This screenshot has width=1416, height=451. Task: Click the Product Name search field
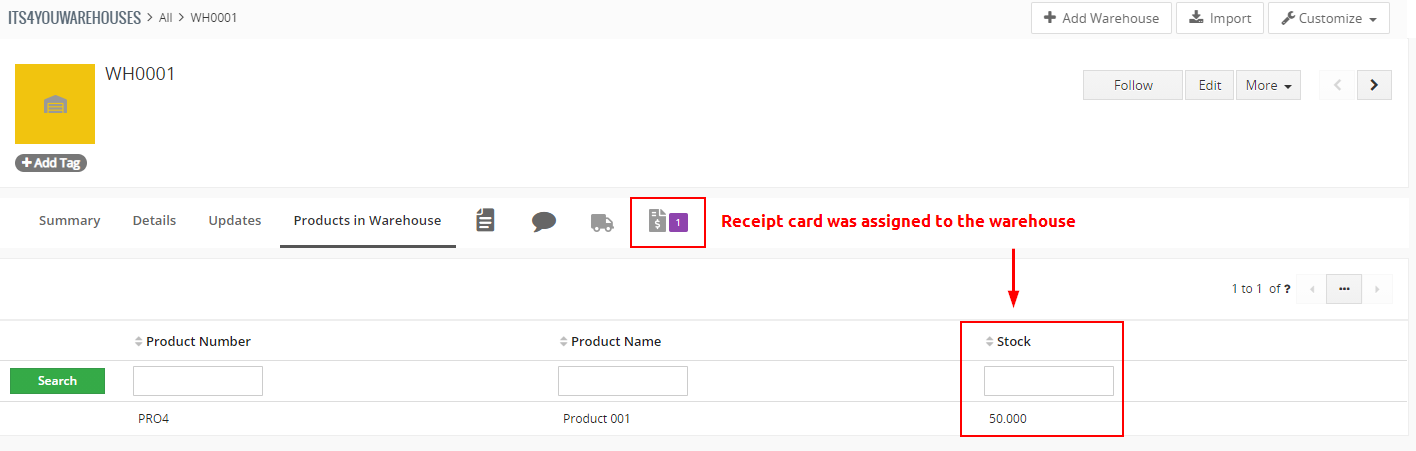pos(622,381)
